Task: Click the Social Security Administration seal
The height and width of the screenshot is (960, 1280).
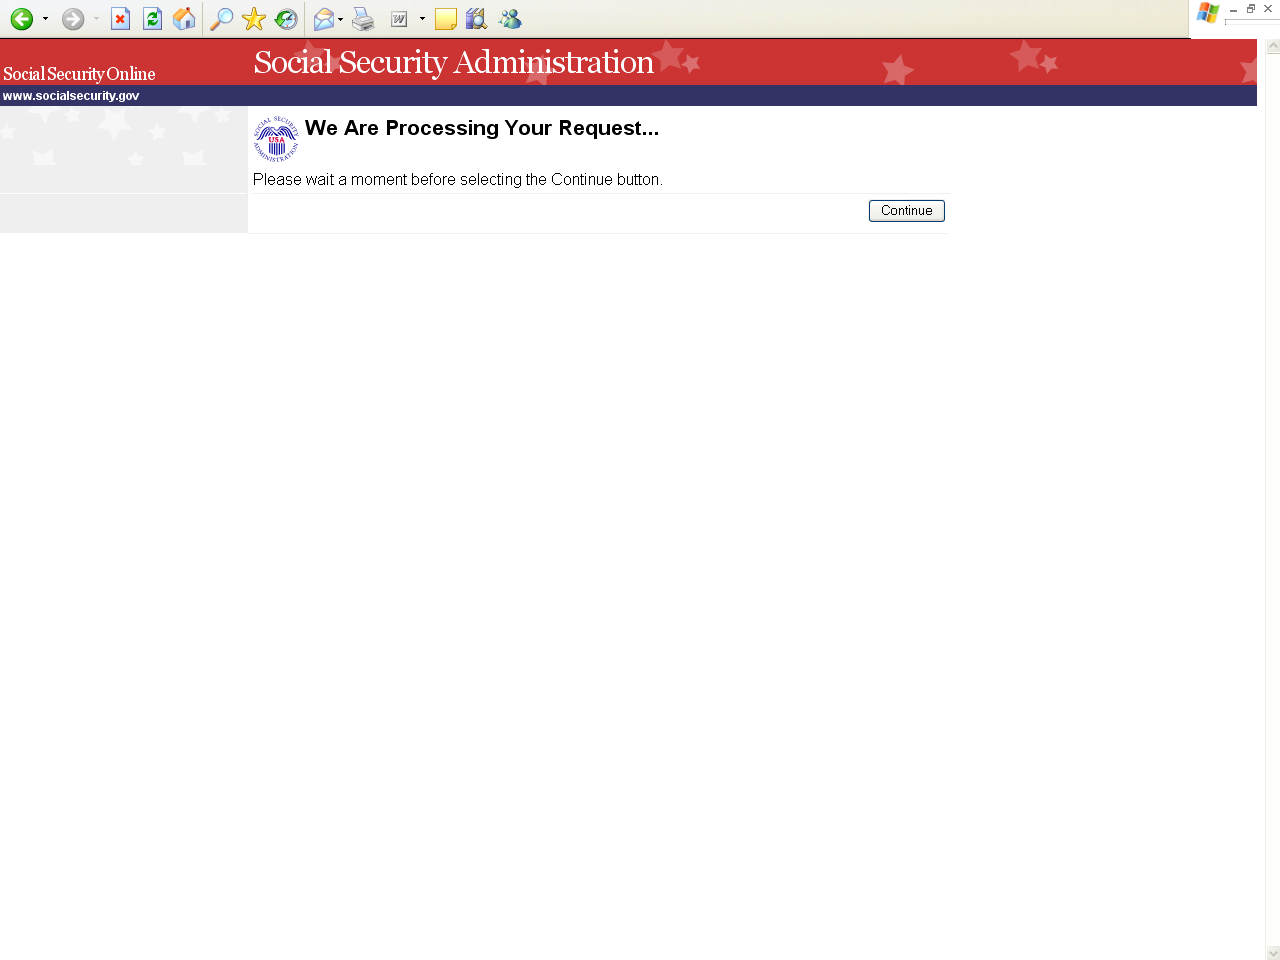Action: click(x=276, y=139)
